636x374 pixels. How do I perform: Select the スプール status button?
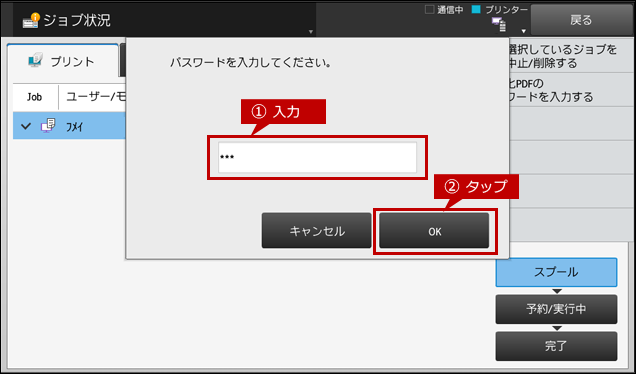[x=556, y=272]
